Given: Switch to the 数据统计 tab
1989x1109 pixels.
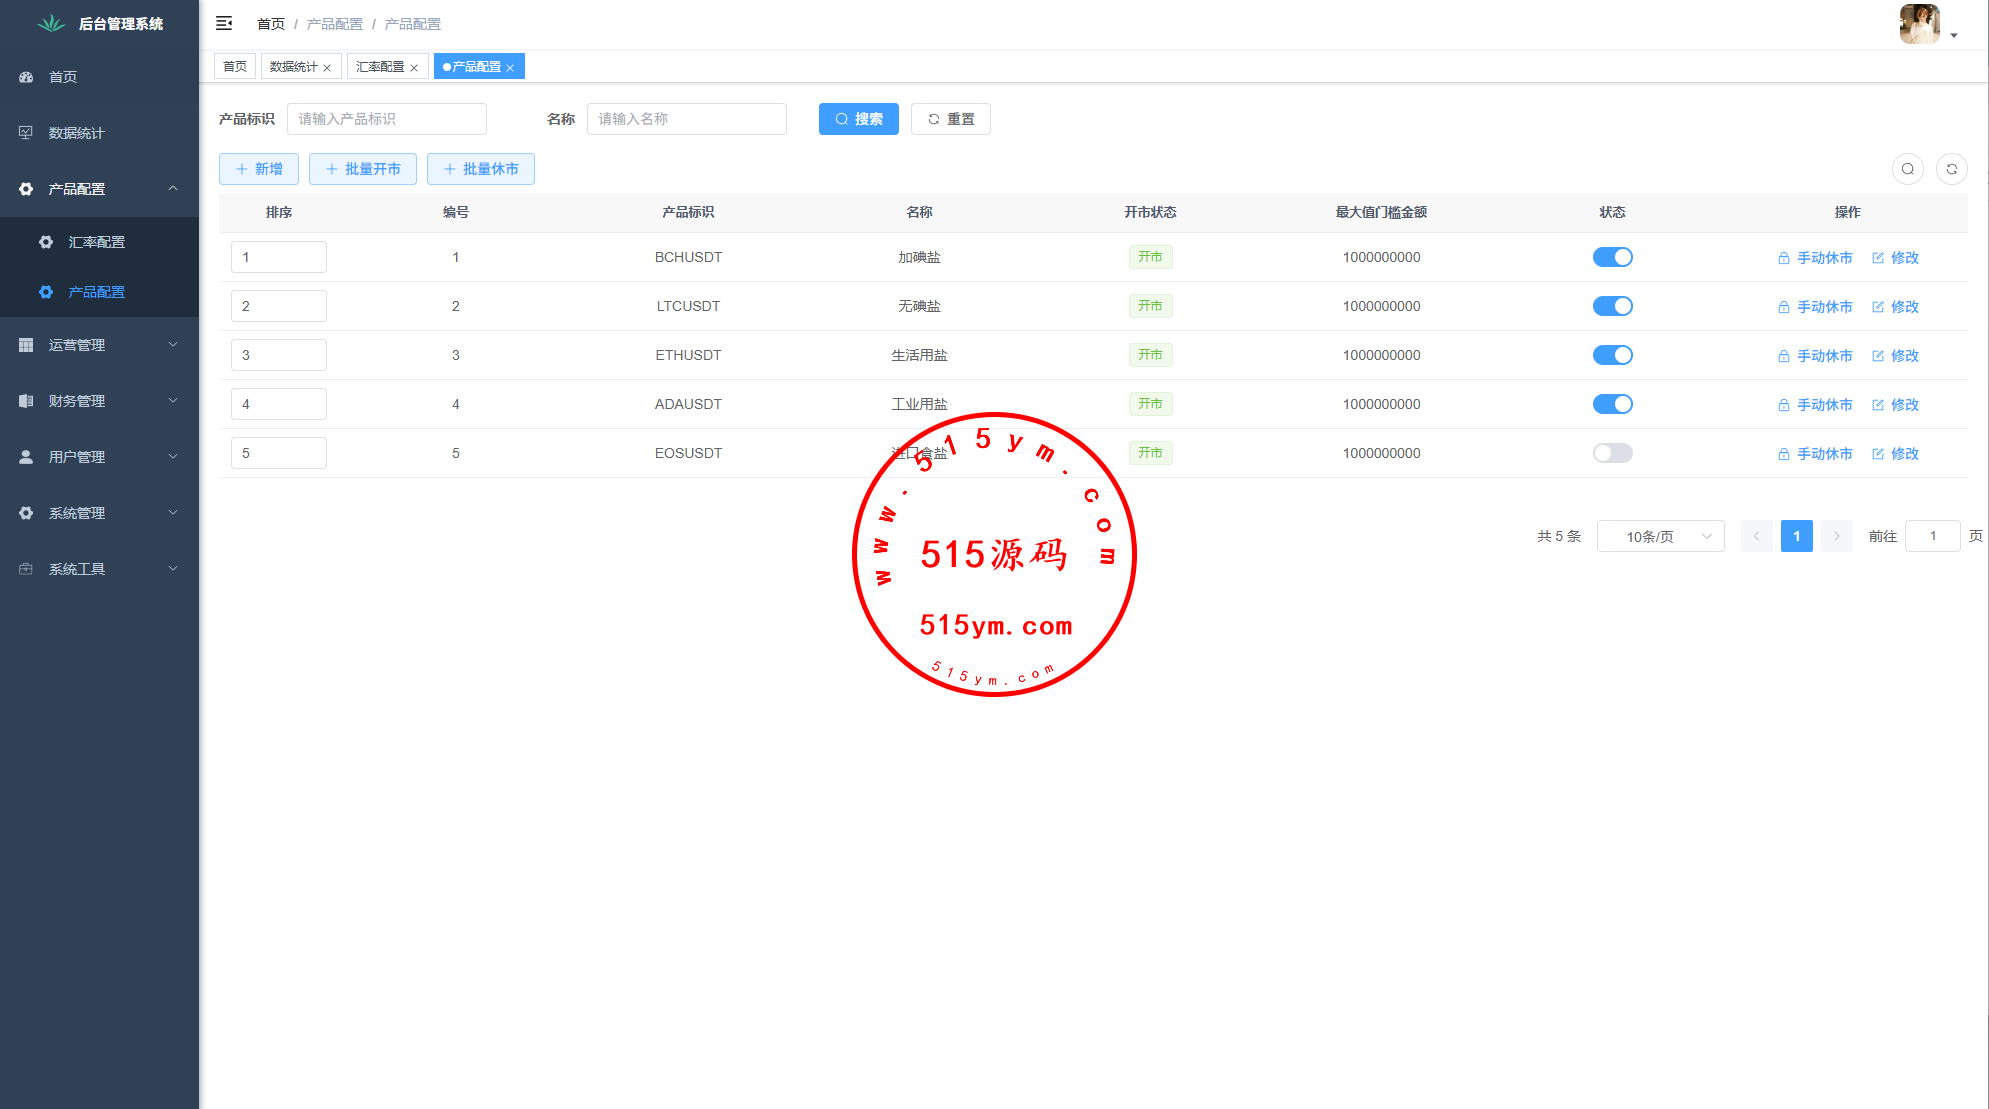Looking at the screenshot, I should click(x=292, y=67).
